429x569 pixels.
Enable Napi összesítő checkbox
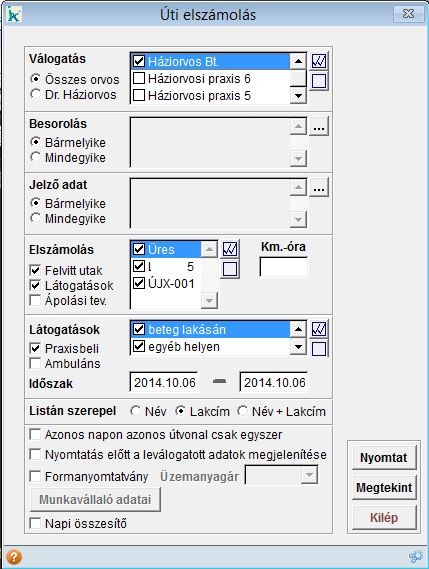(x=35, y=523)
